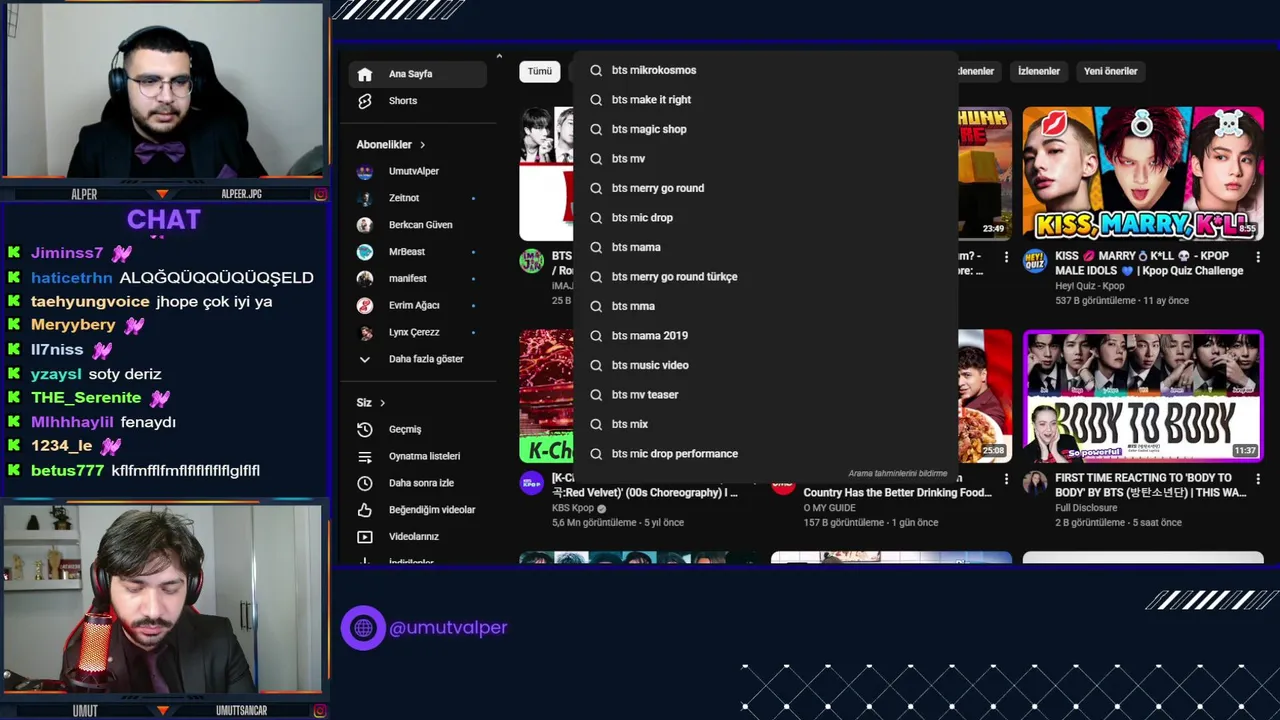The width and height of the screenshot is (1280, 720).
Task: Choose suggestion 'bts make it right'
Action: click(x=766, y=100)
